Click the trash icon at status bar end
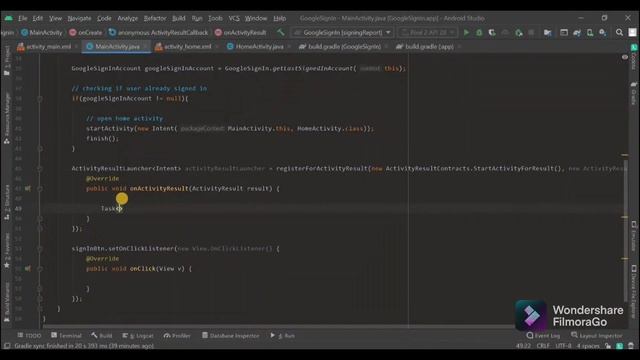This screenshot has height=360, width=640. click(x=631, y=346)
